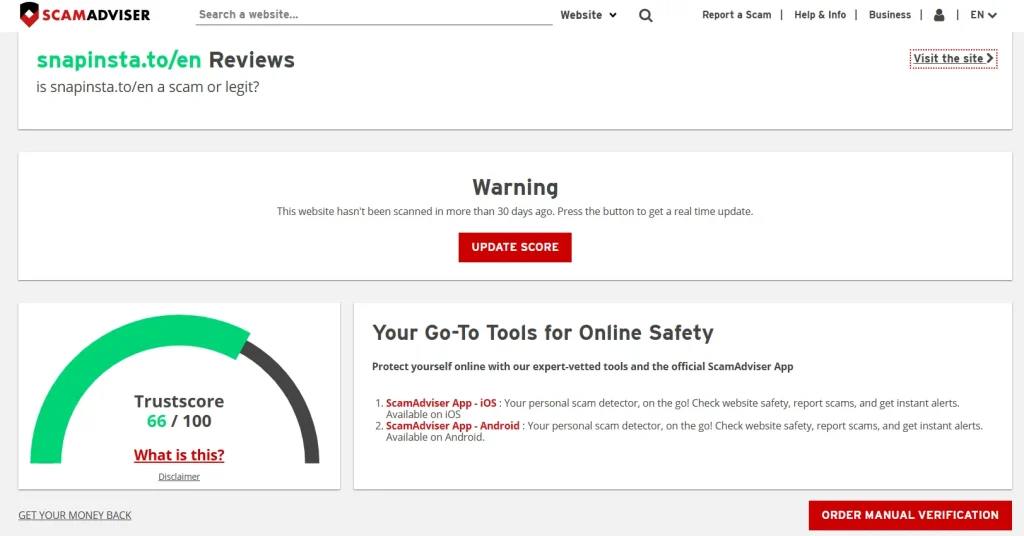Open the Help & Info menu
1024x536 pixels.
click(820, 15)
